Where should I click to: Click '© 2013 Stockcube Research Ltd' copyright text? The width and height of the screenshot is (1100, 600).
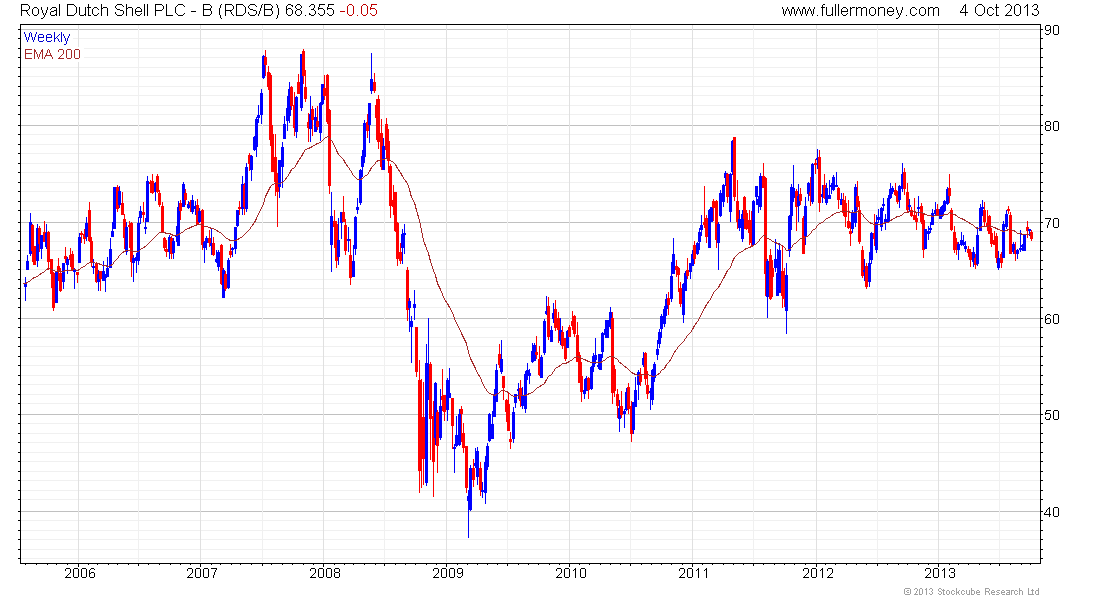pos(971,592)
